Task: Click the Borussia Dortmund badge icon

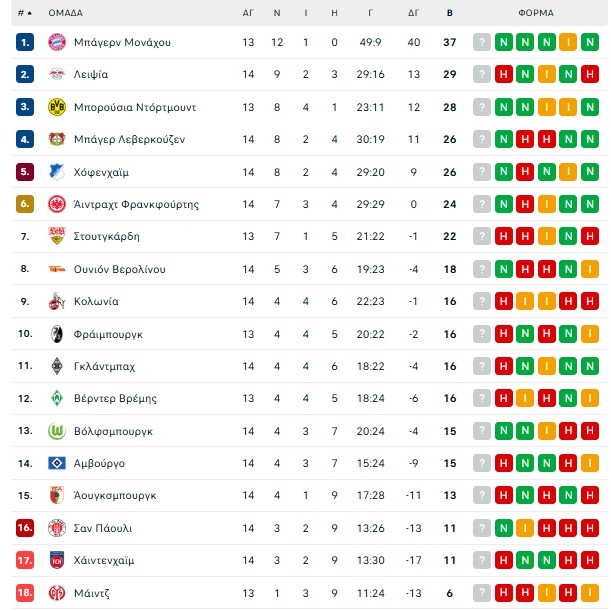Action: pyautogui.click(x=56, y=107)
